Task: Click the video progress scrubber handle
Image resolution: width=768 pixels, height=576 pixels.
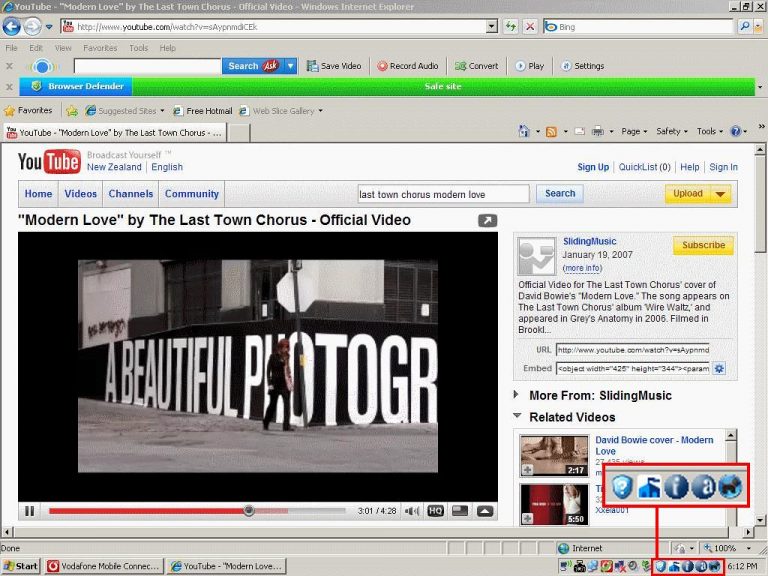Action: tap(249, 511)
